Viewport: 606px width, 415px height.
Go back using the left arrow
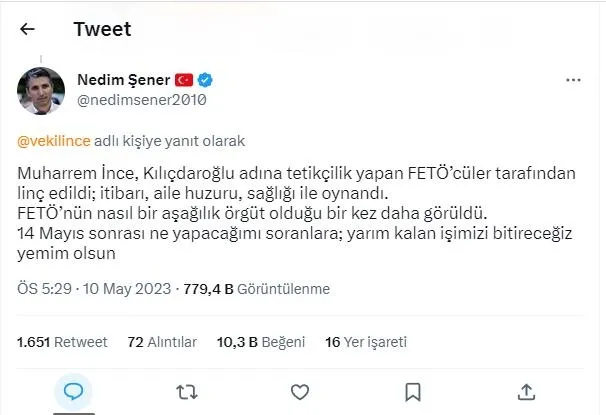tap(27, 30)
